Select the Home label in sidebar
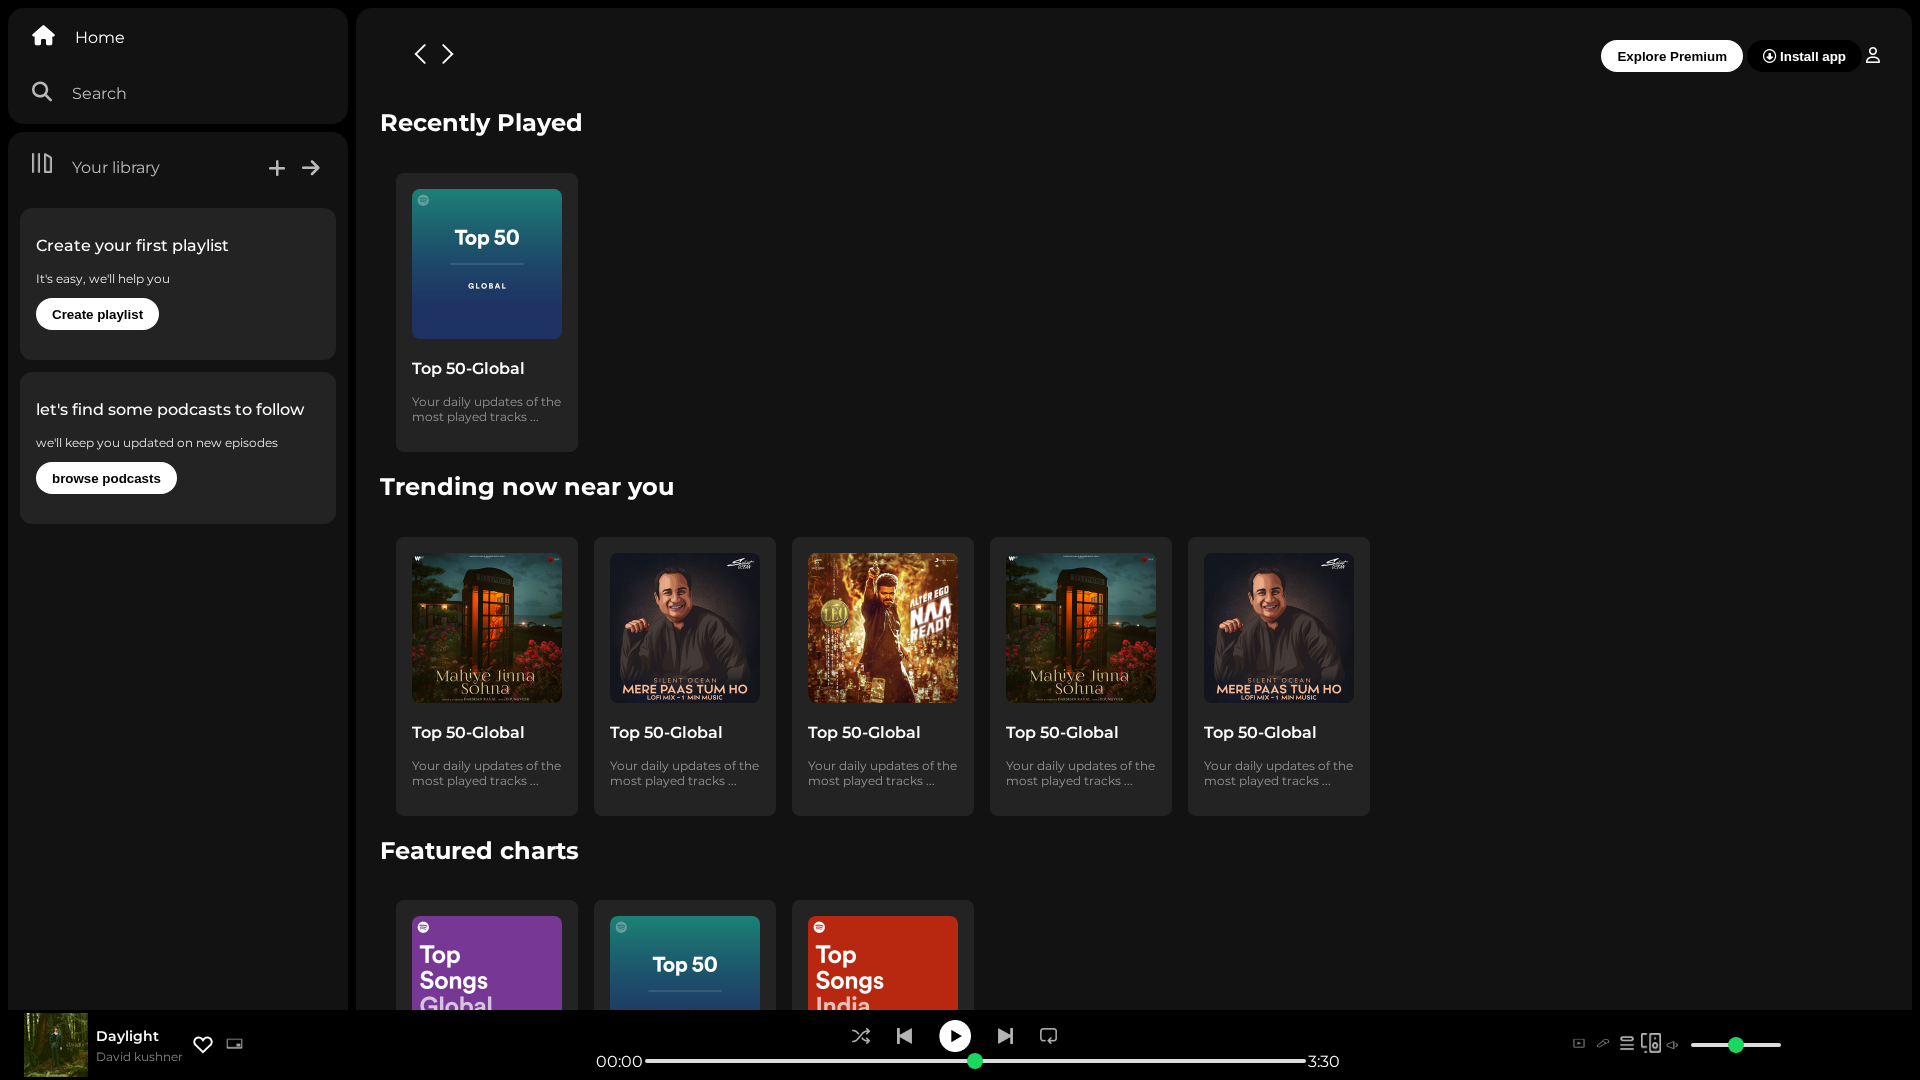 pos(100,37)
